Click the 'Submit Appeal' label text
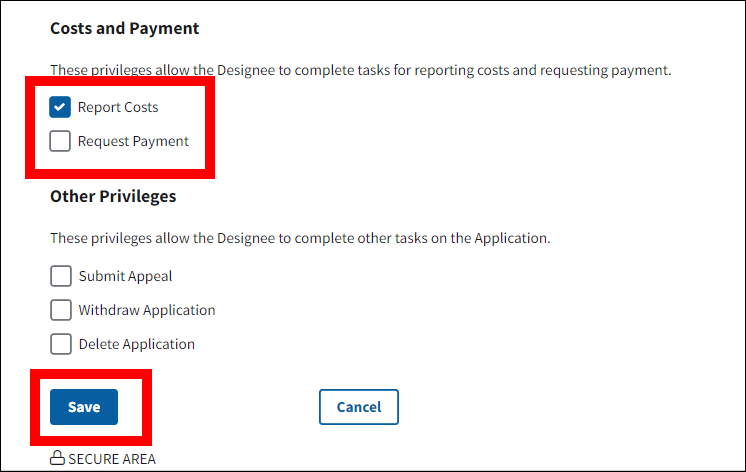 125,276
